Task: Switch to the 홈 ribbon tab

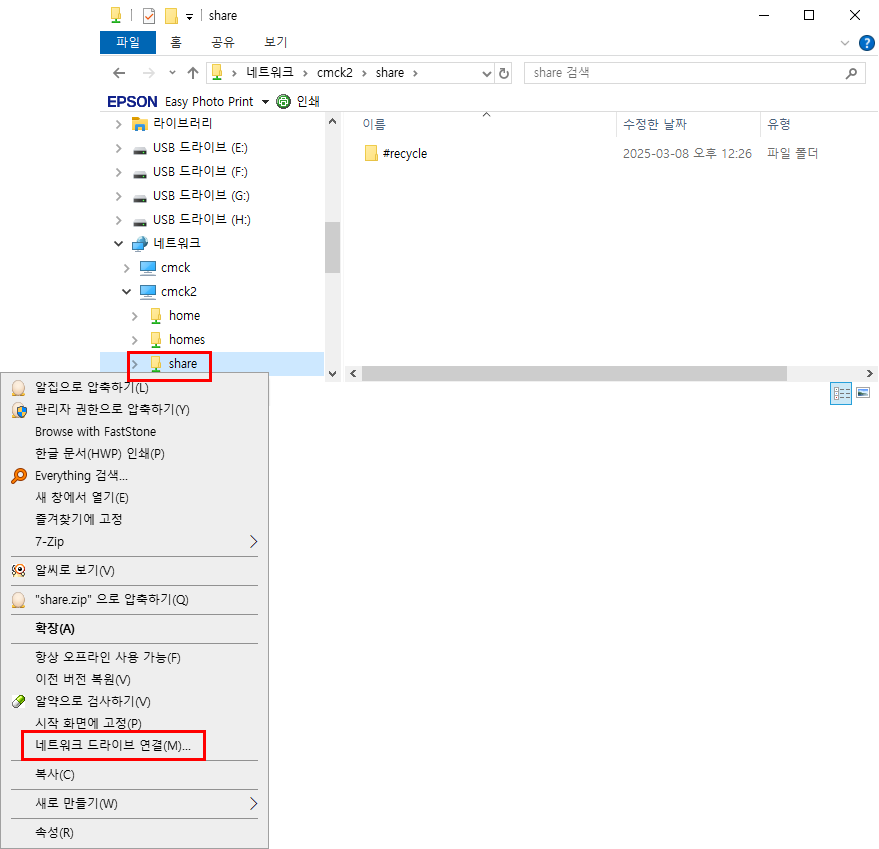Action: point(176,42)
